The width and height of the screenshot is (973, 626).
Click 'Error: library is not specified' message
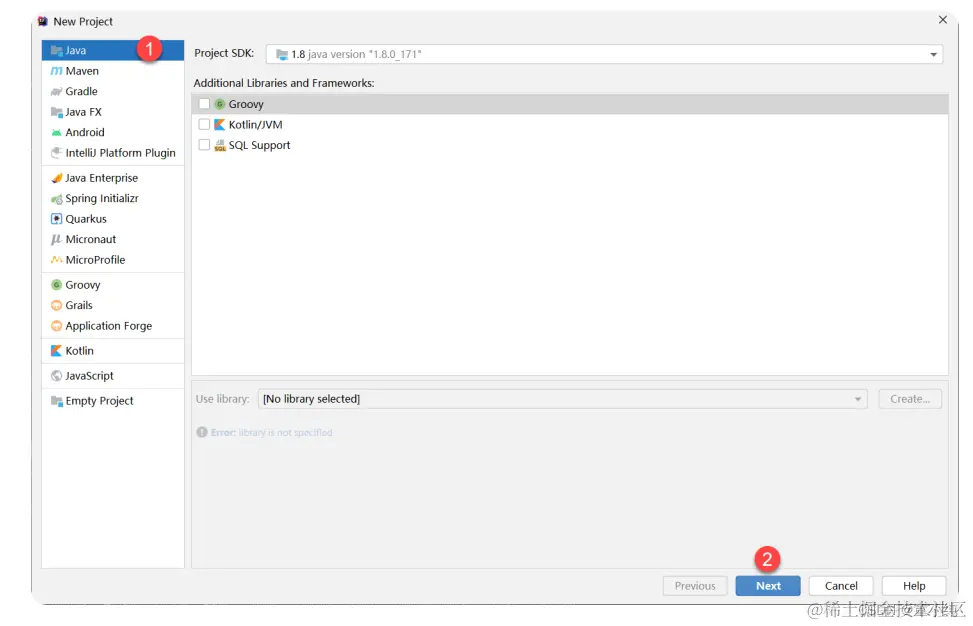point(271,432)
